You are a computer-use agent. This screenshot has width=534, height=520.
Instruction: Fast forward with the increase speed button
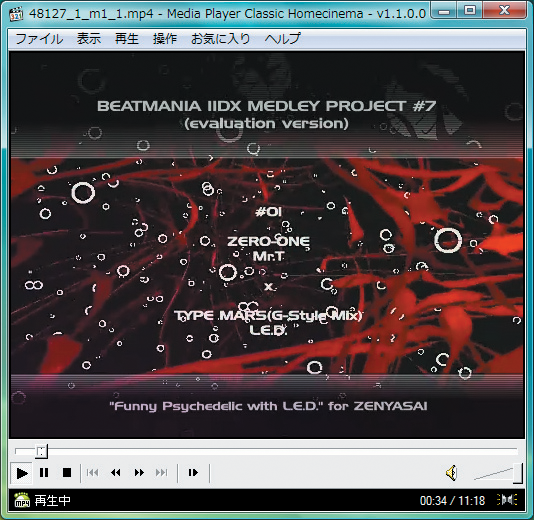pos(139,473)
